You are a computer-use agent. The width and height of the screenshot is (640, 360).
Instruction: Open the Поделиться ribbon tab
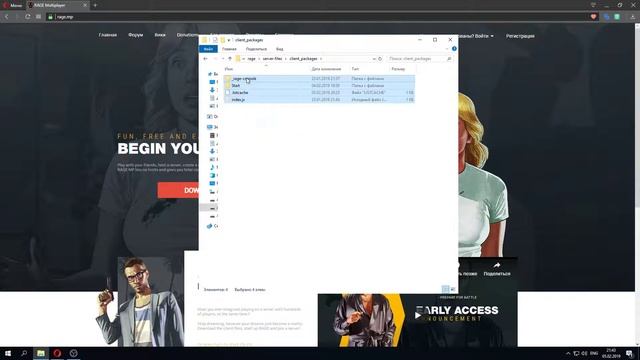tap(256, 49)
